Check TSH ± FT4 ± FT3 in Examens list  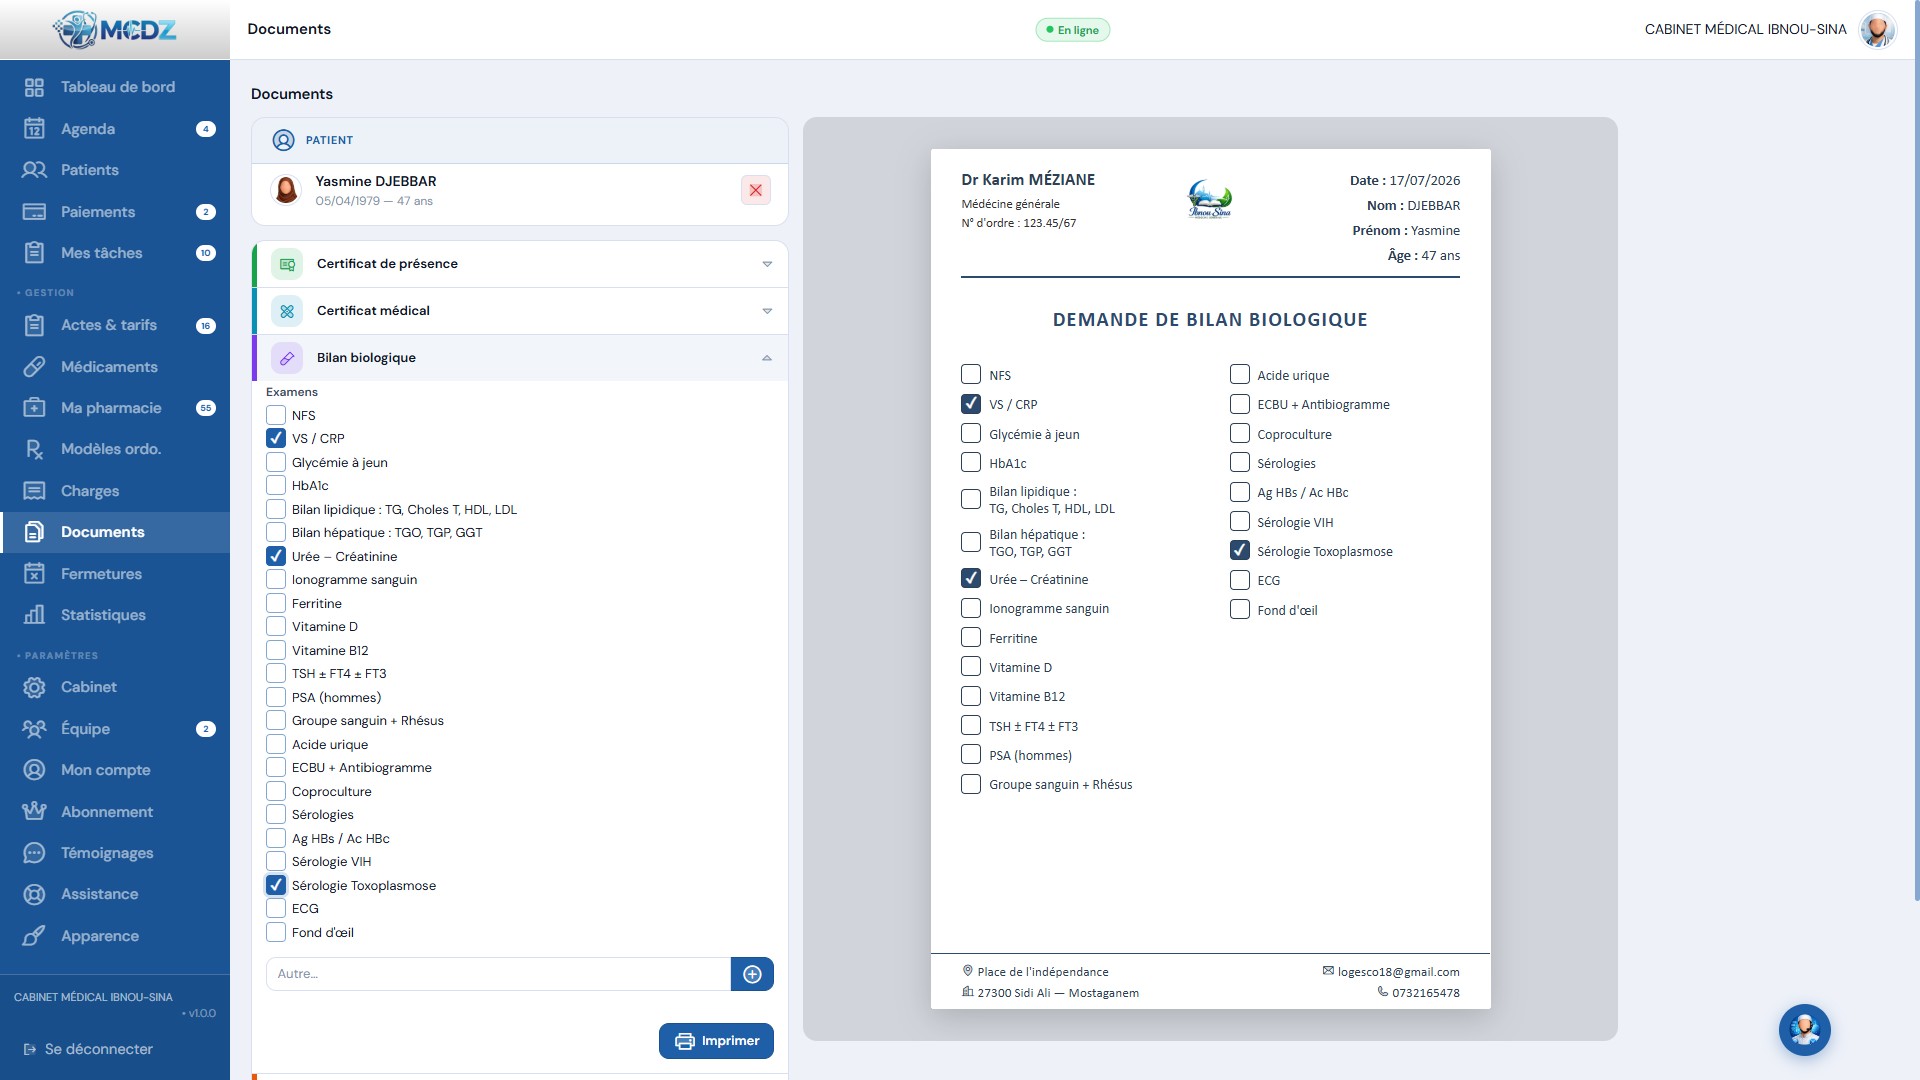click(276, 673)
